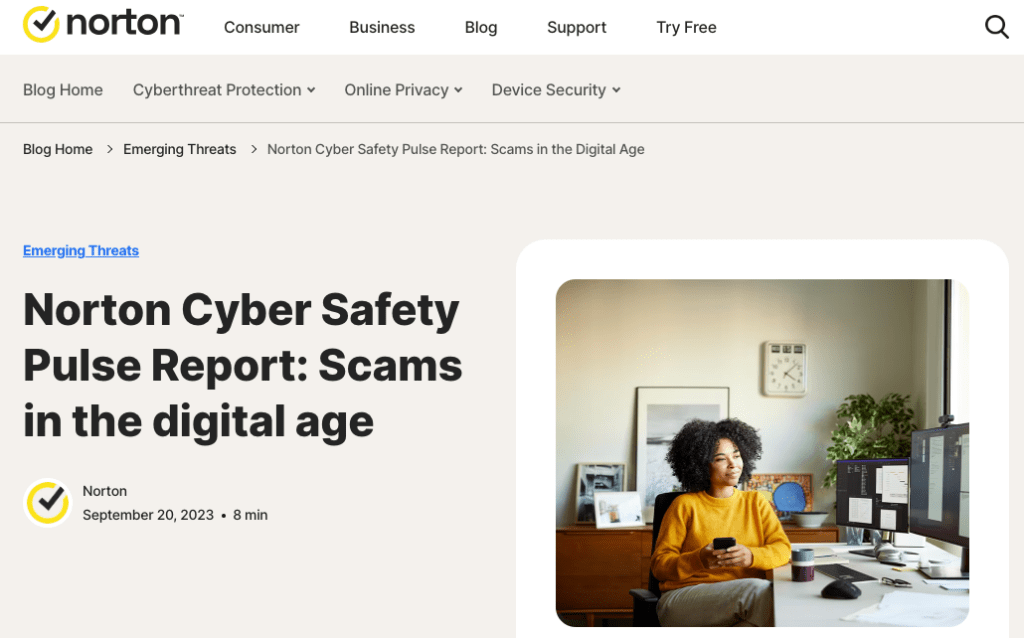This screenshot has width=1024, height=638.
Task: Open the Consumer menu
Action: pyautogui.click(x=262, y=27)
